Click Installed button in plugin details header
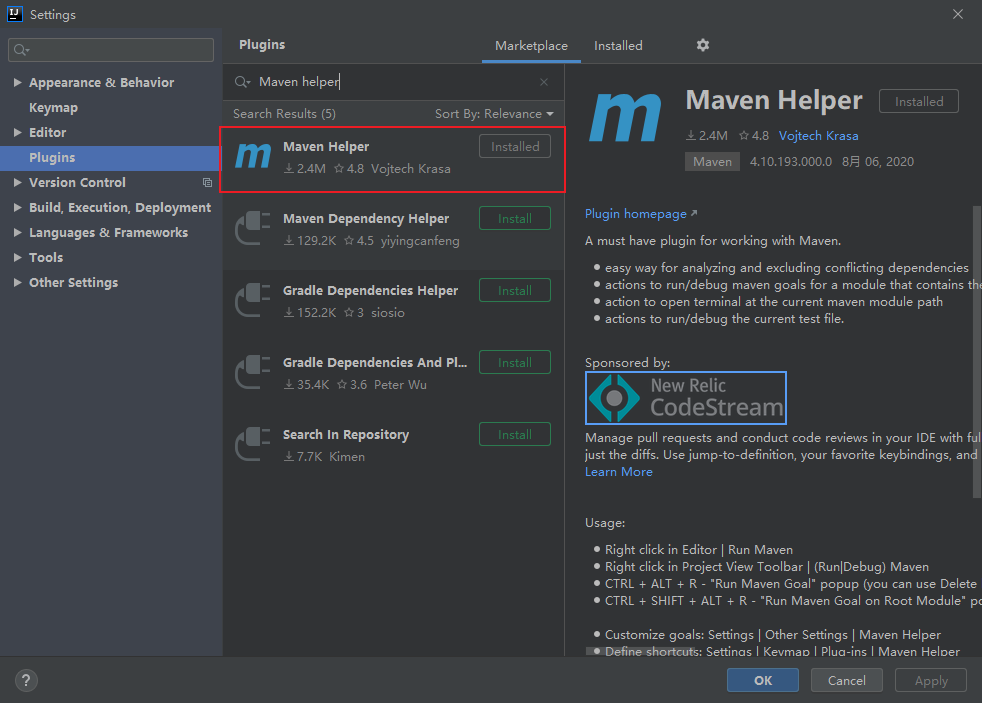This screenshot has width=982, height=703. [919, 101]
